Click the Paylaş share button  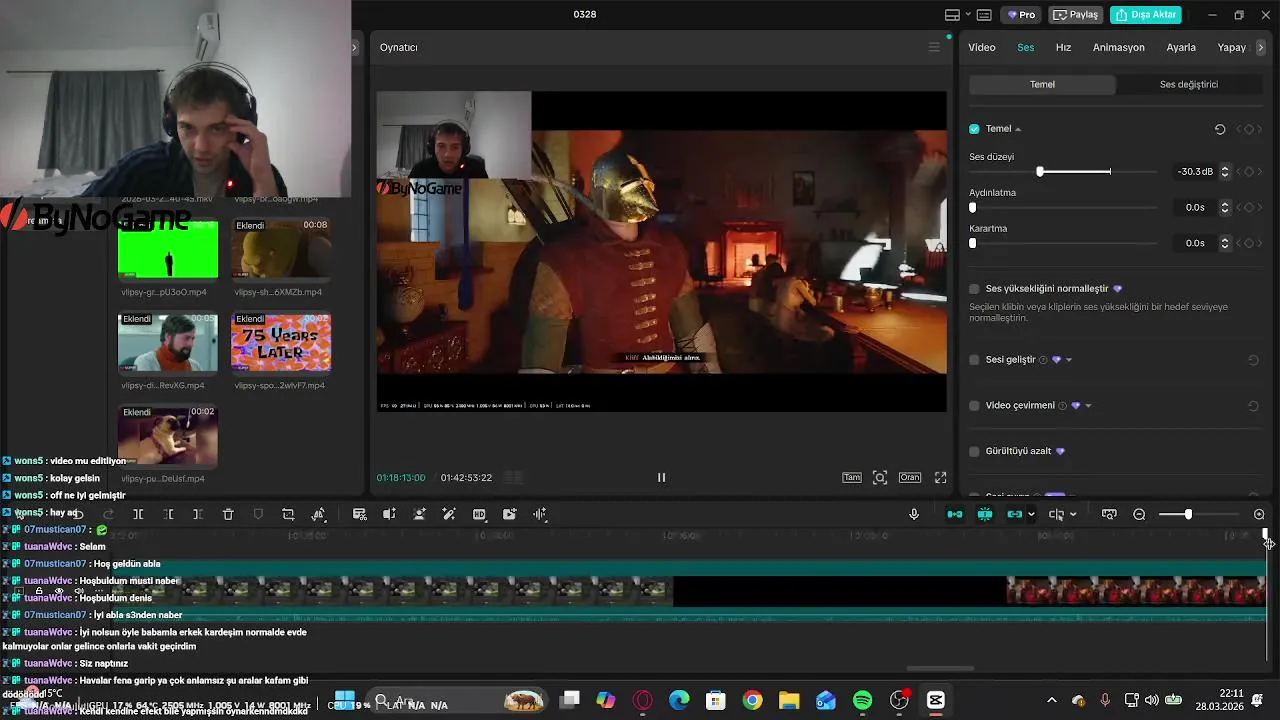coord(1076,15)
